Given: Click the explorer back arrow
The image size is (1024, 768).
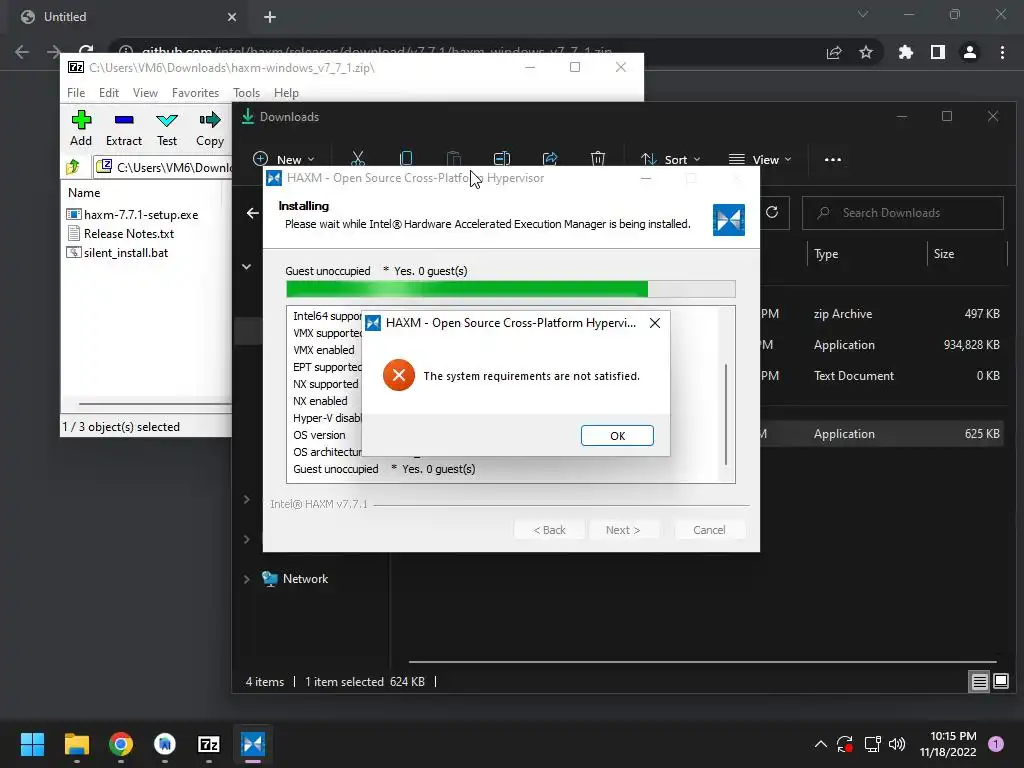Looking at the screenshot, I should [253, 213].
